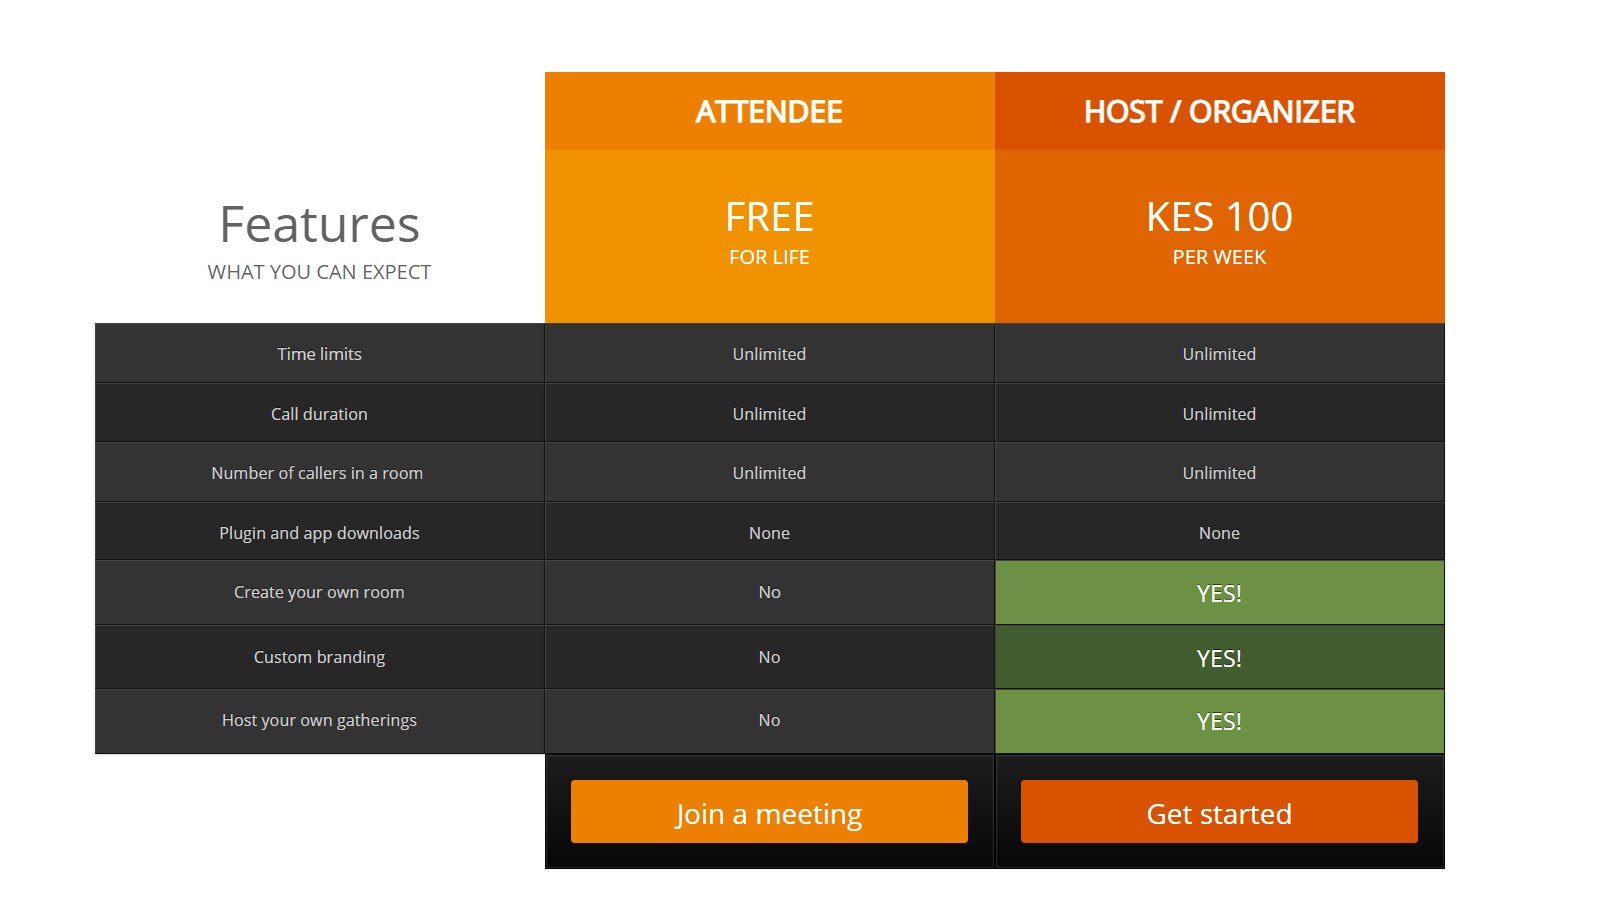Select the ATTENDEE plan header

click(769, 111)
